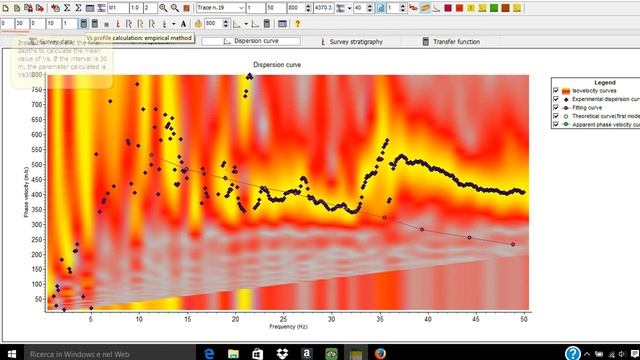The image size is (640, 360).
Task: Open dropdown arrow beside the 4370.3 field icon
Action: [349, 8]
